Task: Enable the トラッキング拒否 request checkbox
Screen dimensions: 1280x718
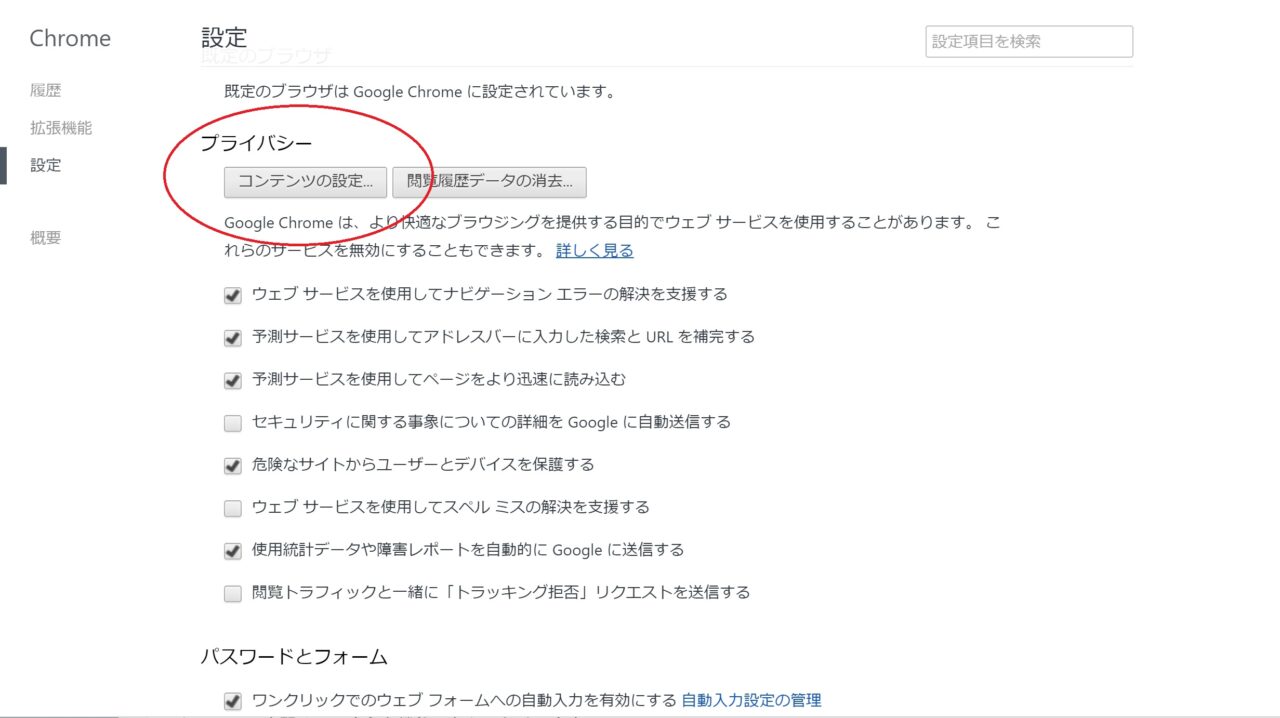Action: pos(233,593)
